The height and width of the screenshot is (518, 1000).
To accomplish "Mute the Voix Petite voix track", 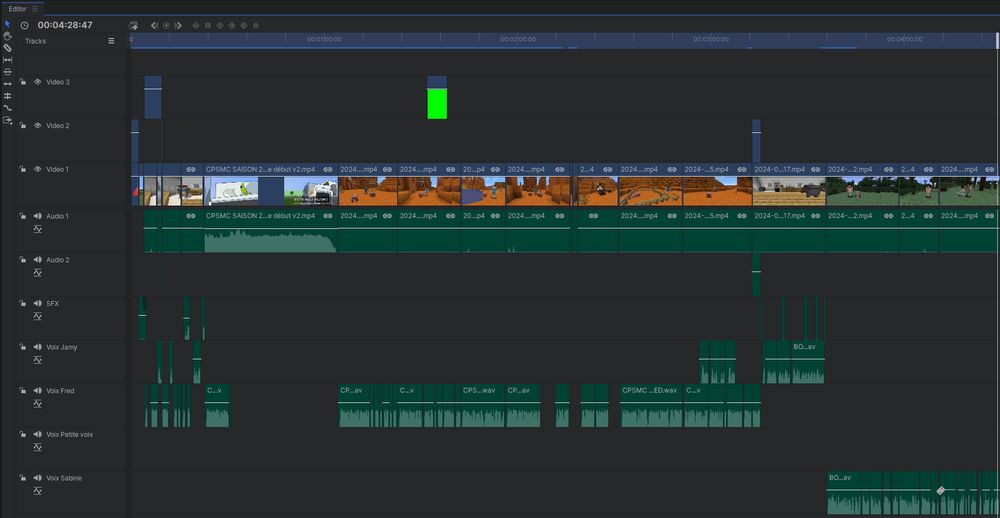I will pos(38,434).
